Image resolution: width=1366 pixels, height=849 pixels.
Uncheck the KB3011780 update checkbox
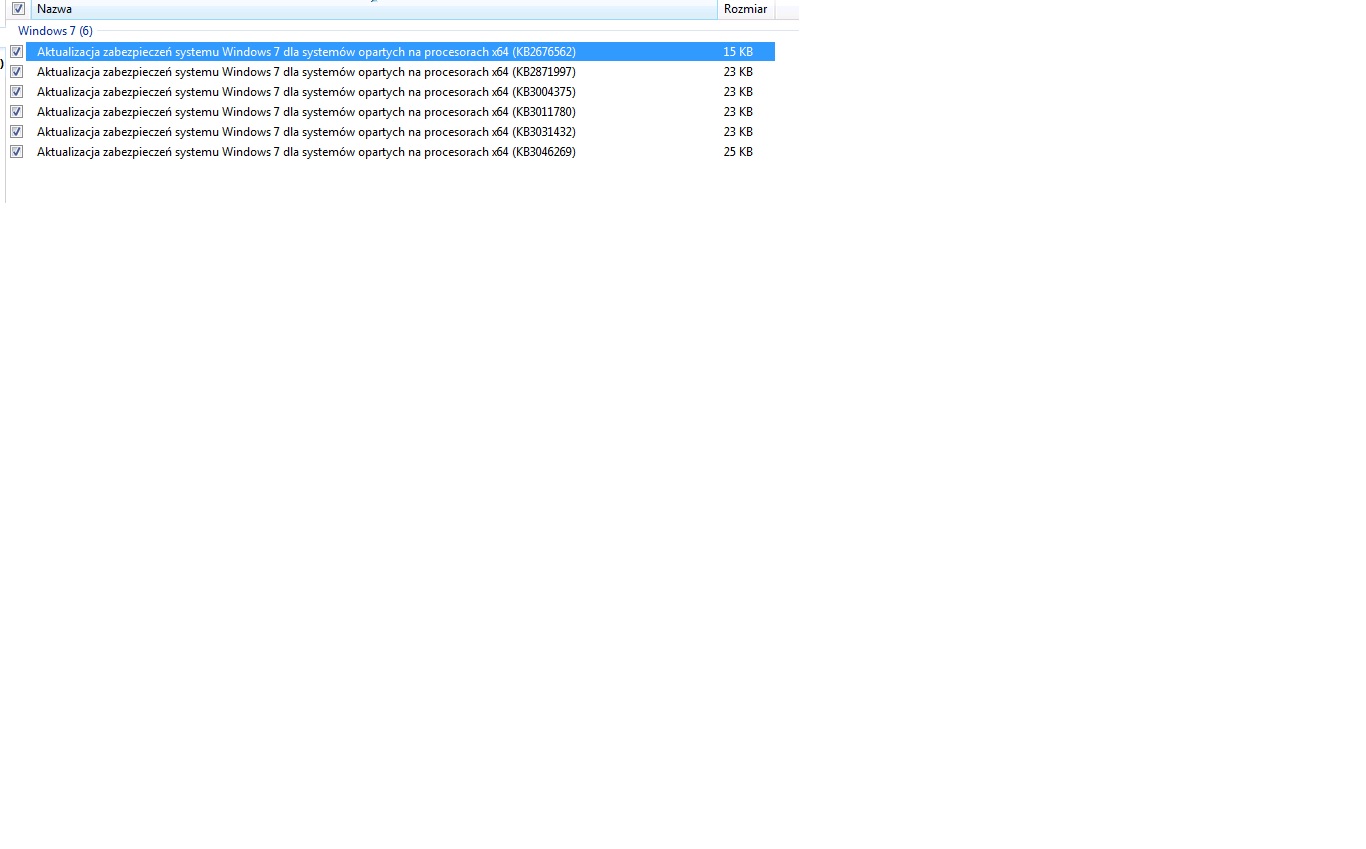pos(16,112)
